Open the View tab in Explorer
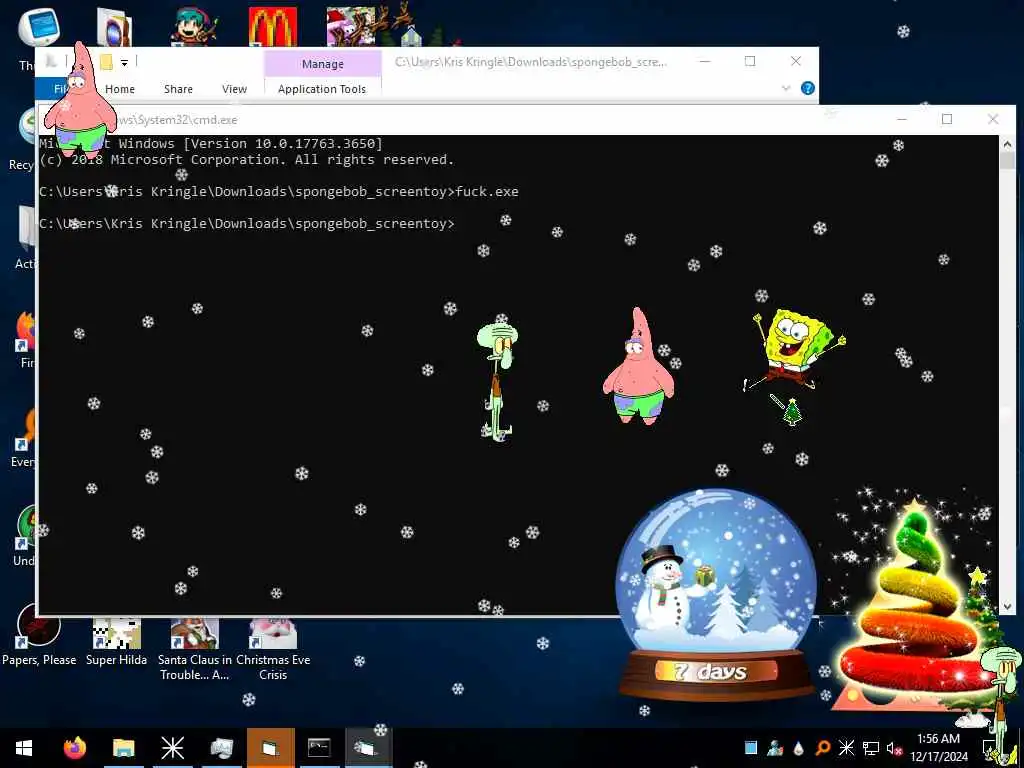1024x768 pixels. pos(234,89)
